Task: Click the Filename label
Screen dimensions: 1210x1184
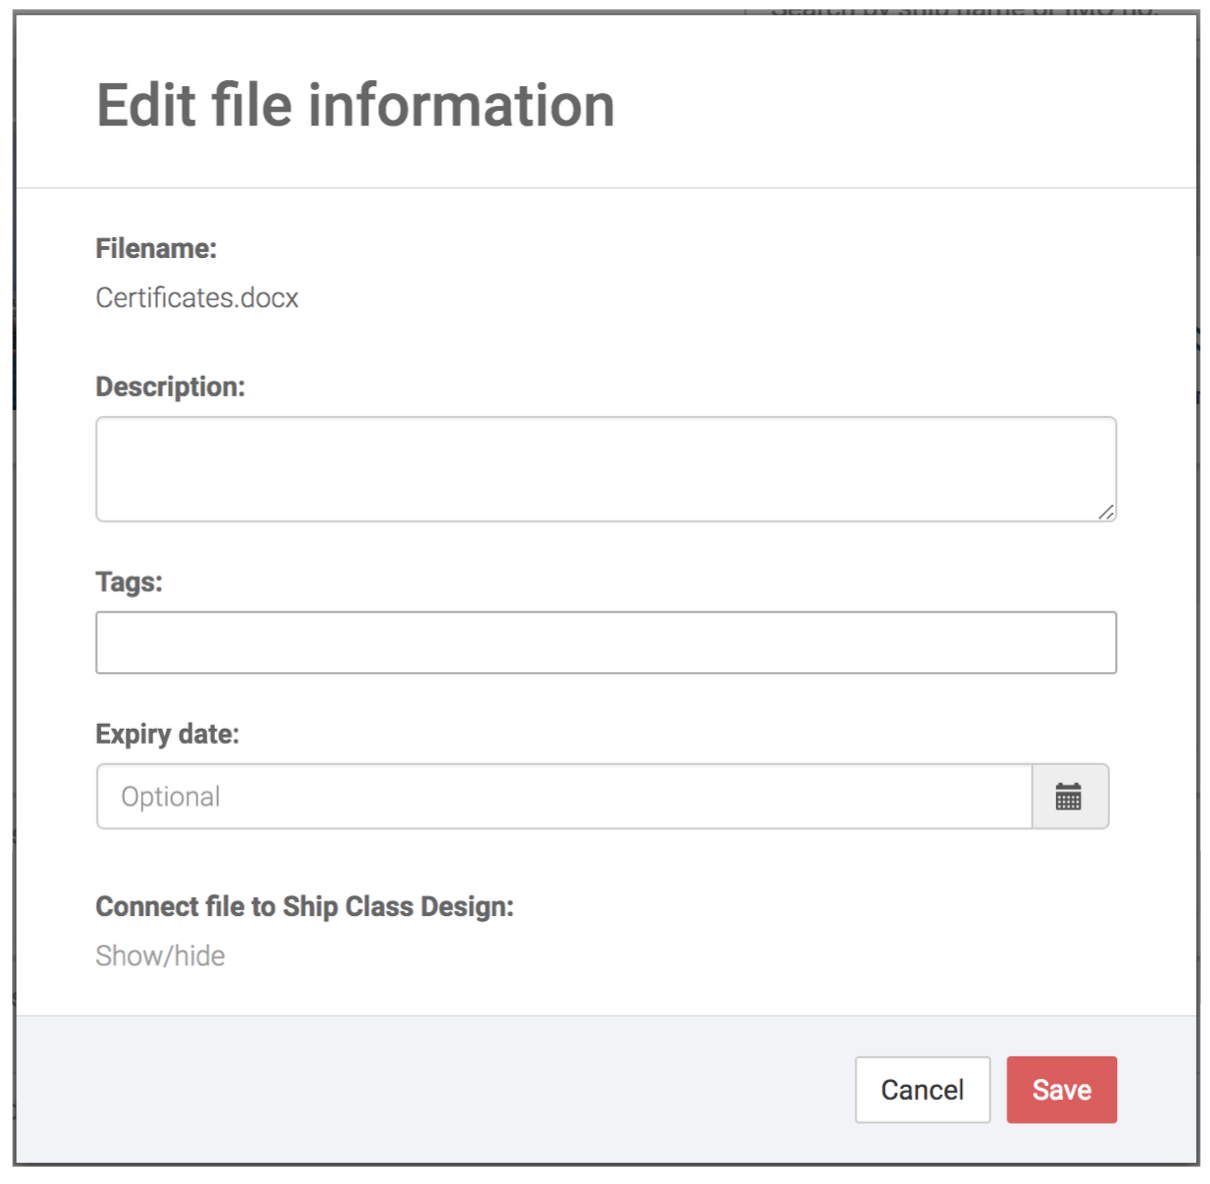Action: pyautogui.click(x=156, y=249)
